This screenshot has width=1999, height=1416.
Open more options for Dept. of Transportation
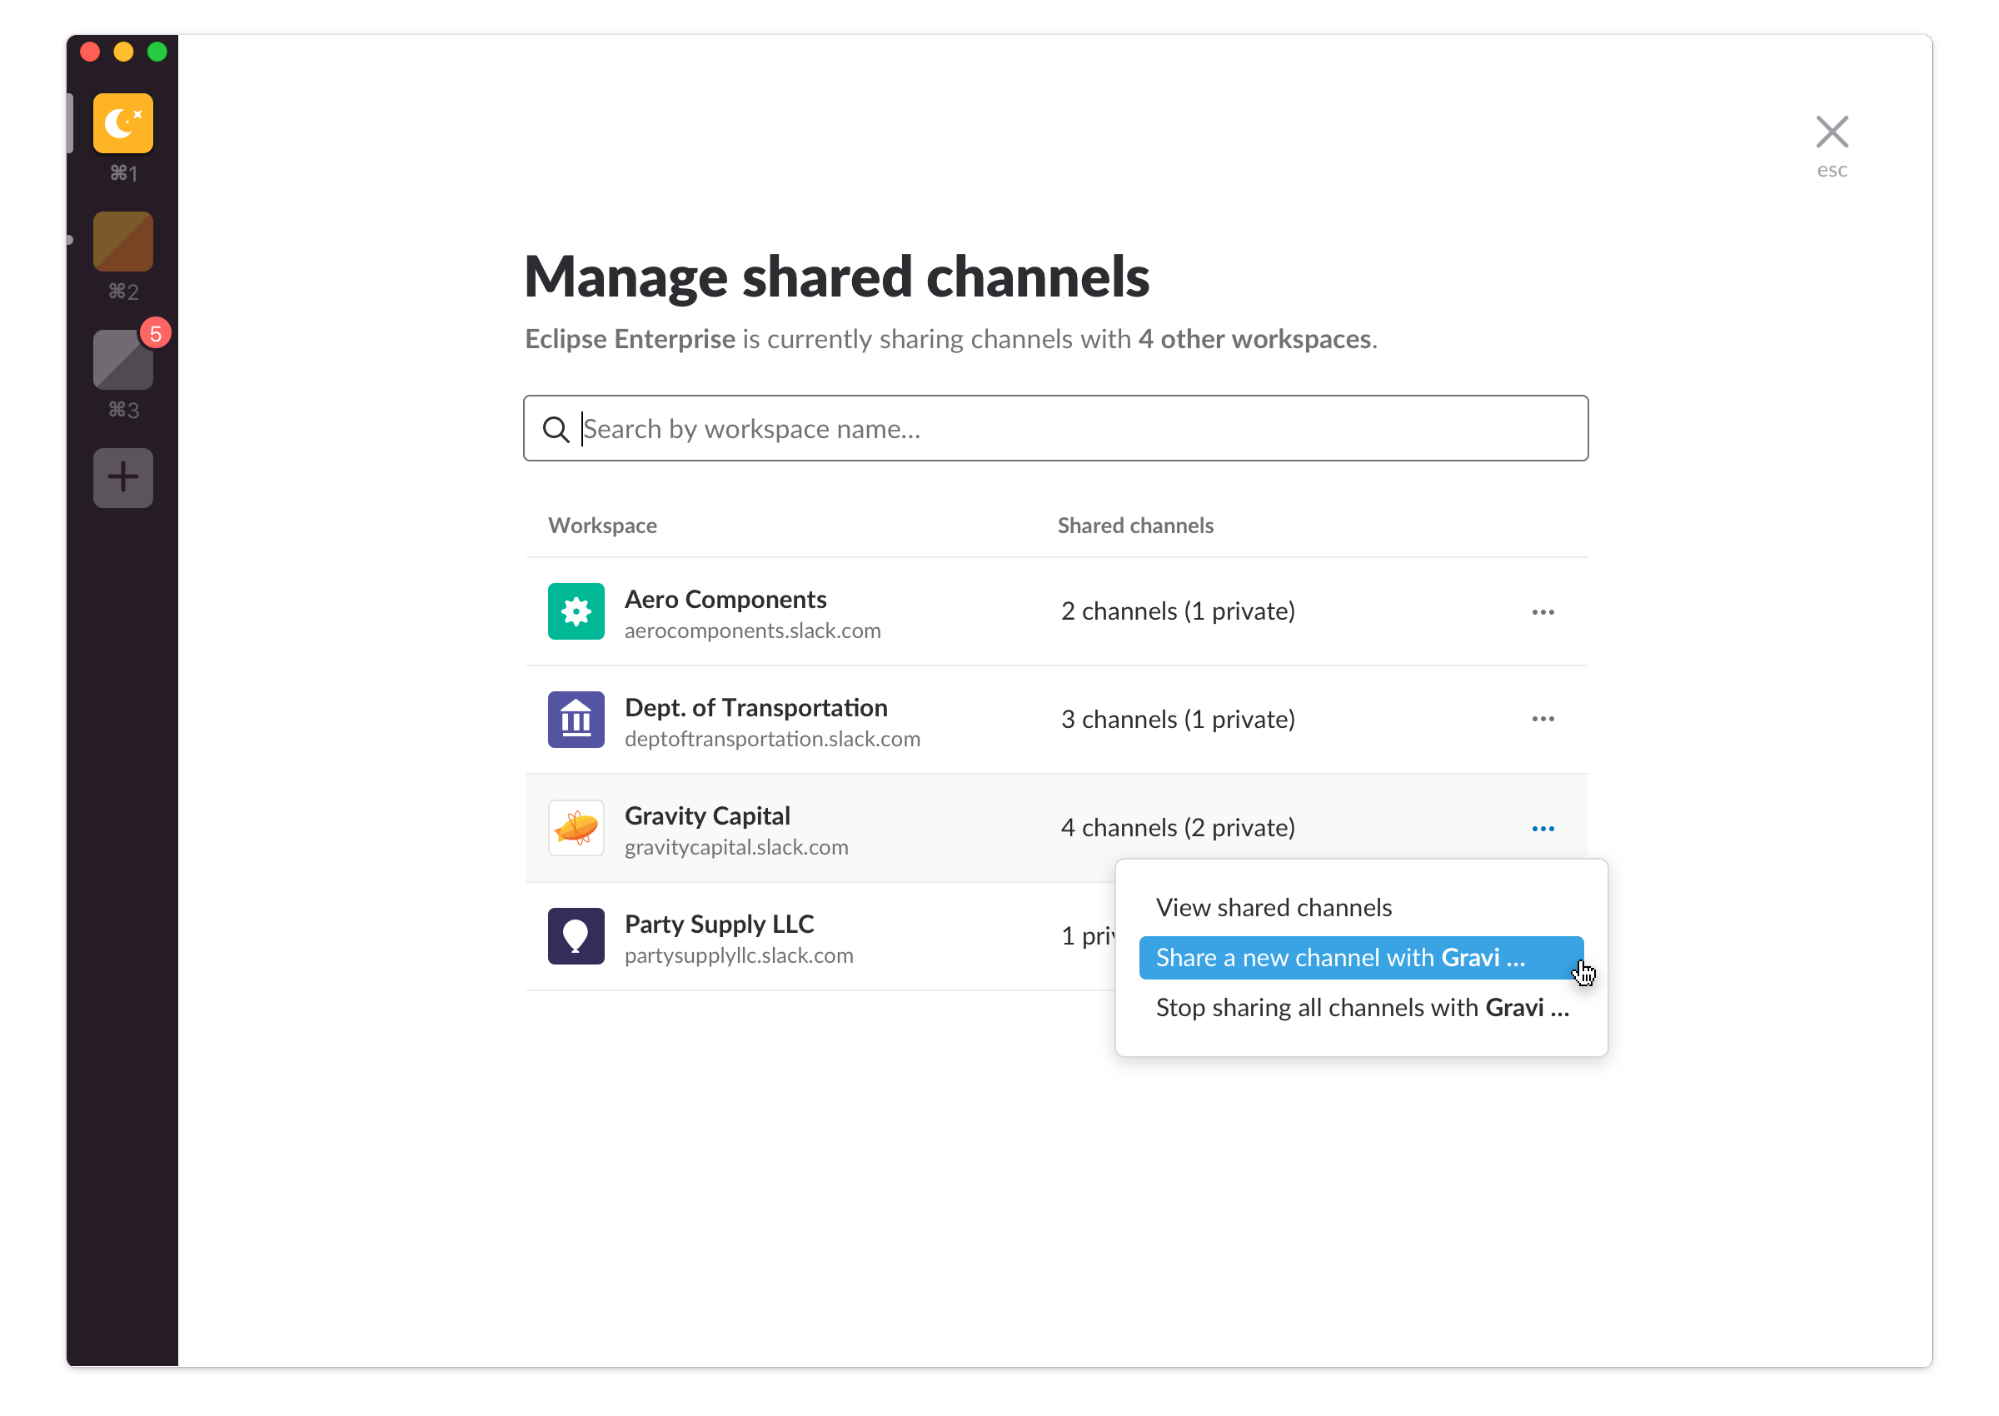1542,719
